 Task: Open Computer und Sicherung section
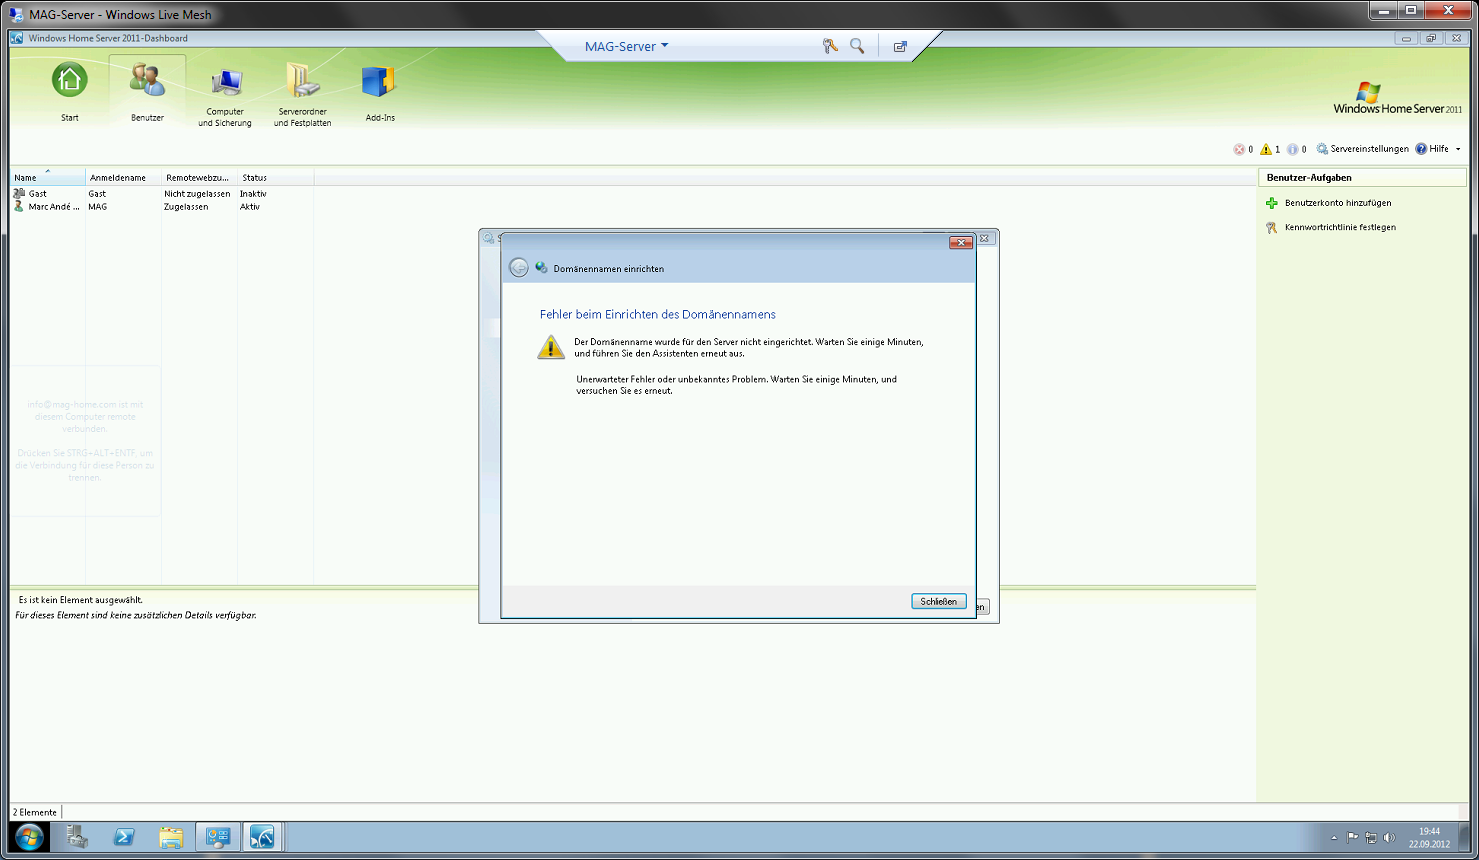click(x=225, y=95)
